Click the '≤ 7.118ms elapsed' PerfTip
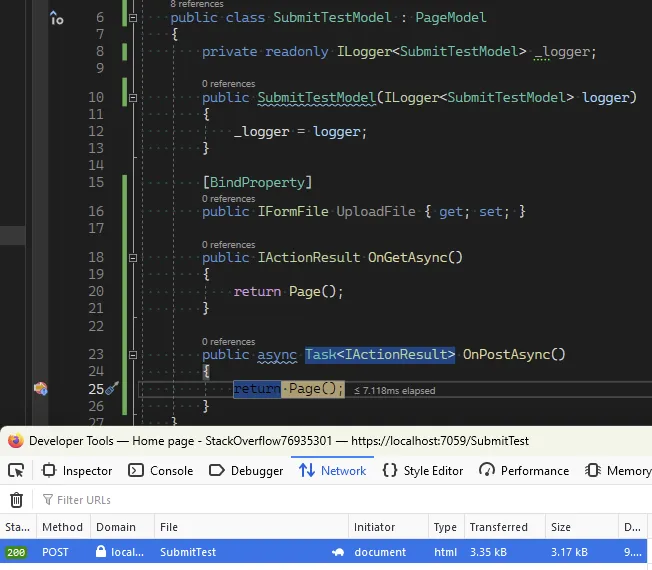Viewport: 652px width, 570px height. [x=395, y=391]
